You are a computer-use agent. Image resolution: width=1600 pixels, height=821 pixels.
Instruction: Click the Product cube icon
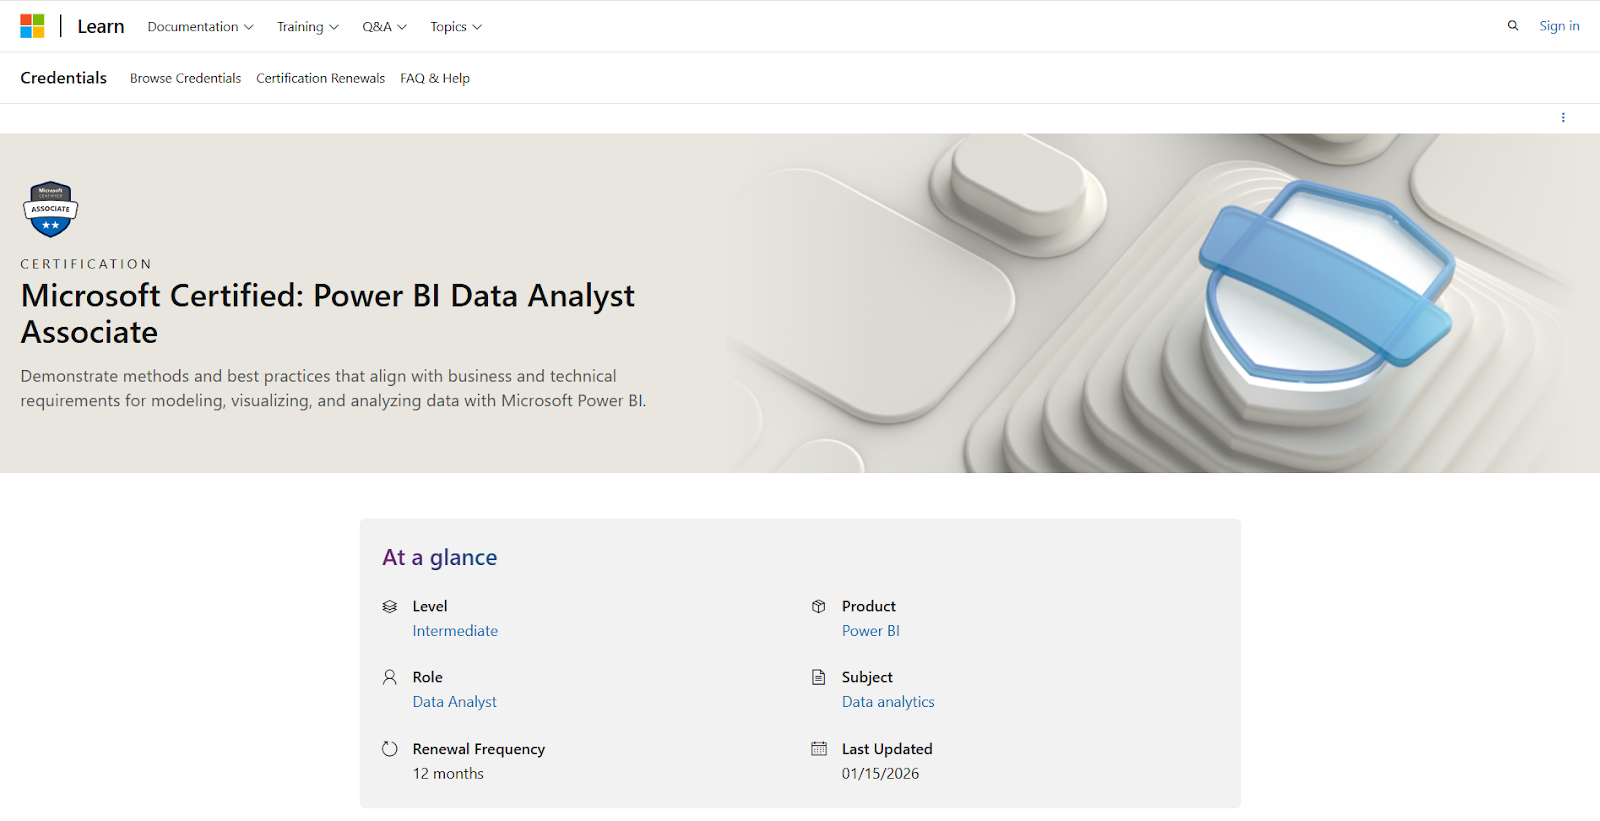[819, 606]
